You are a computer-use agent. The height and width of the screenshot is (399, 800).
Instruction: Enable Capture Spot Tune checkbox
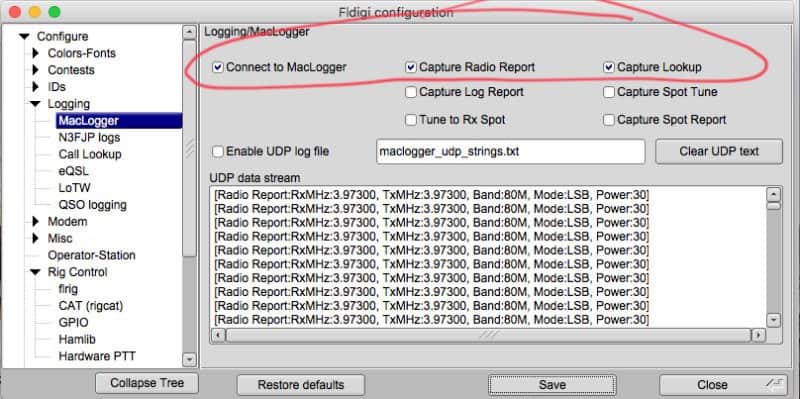609,92
